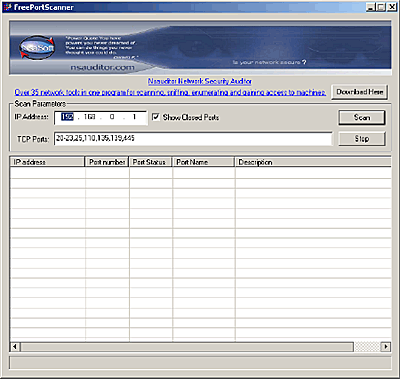This screenshot has height=379, width=400.
Task: Click the NsaSoft logo in banner
Action: (x=37, y=48)
